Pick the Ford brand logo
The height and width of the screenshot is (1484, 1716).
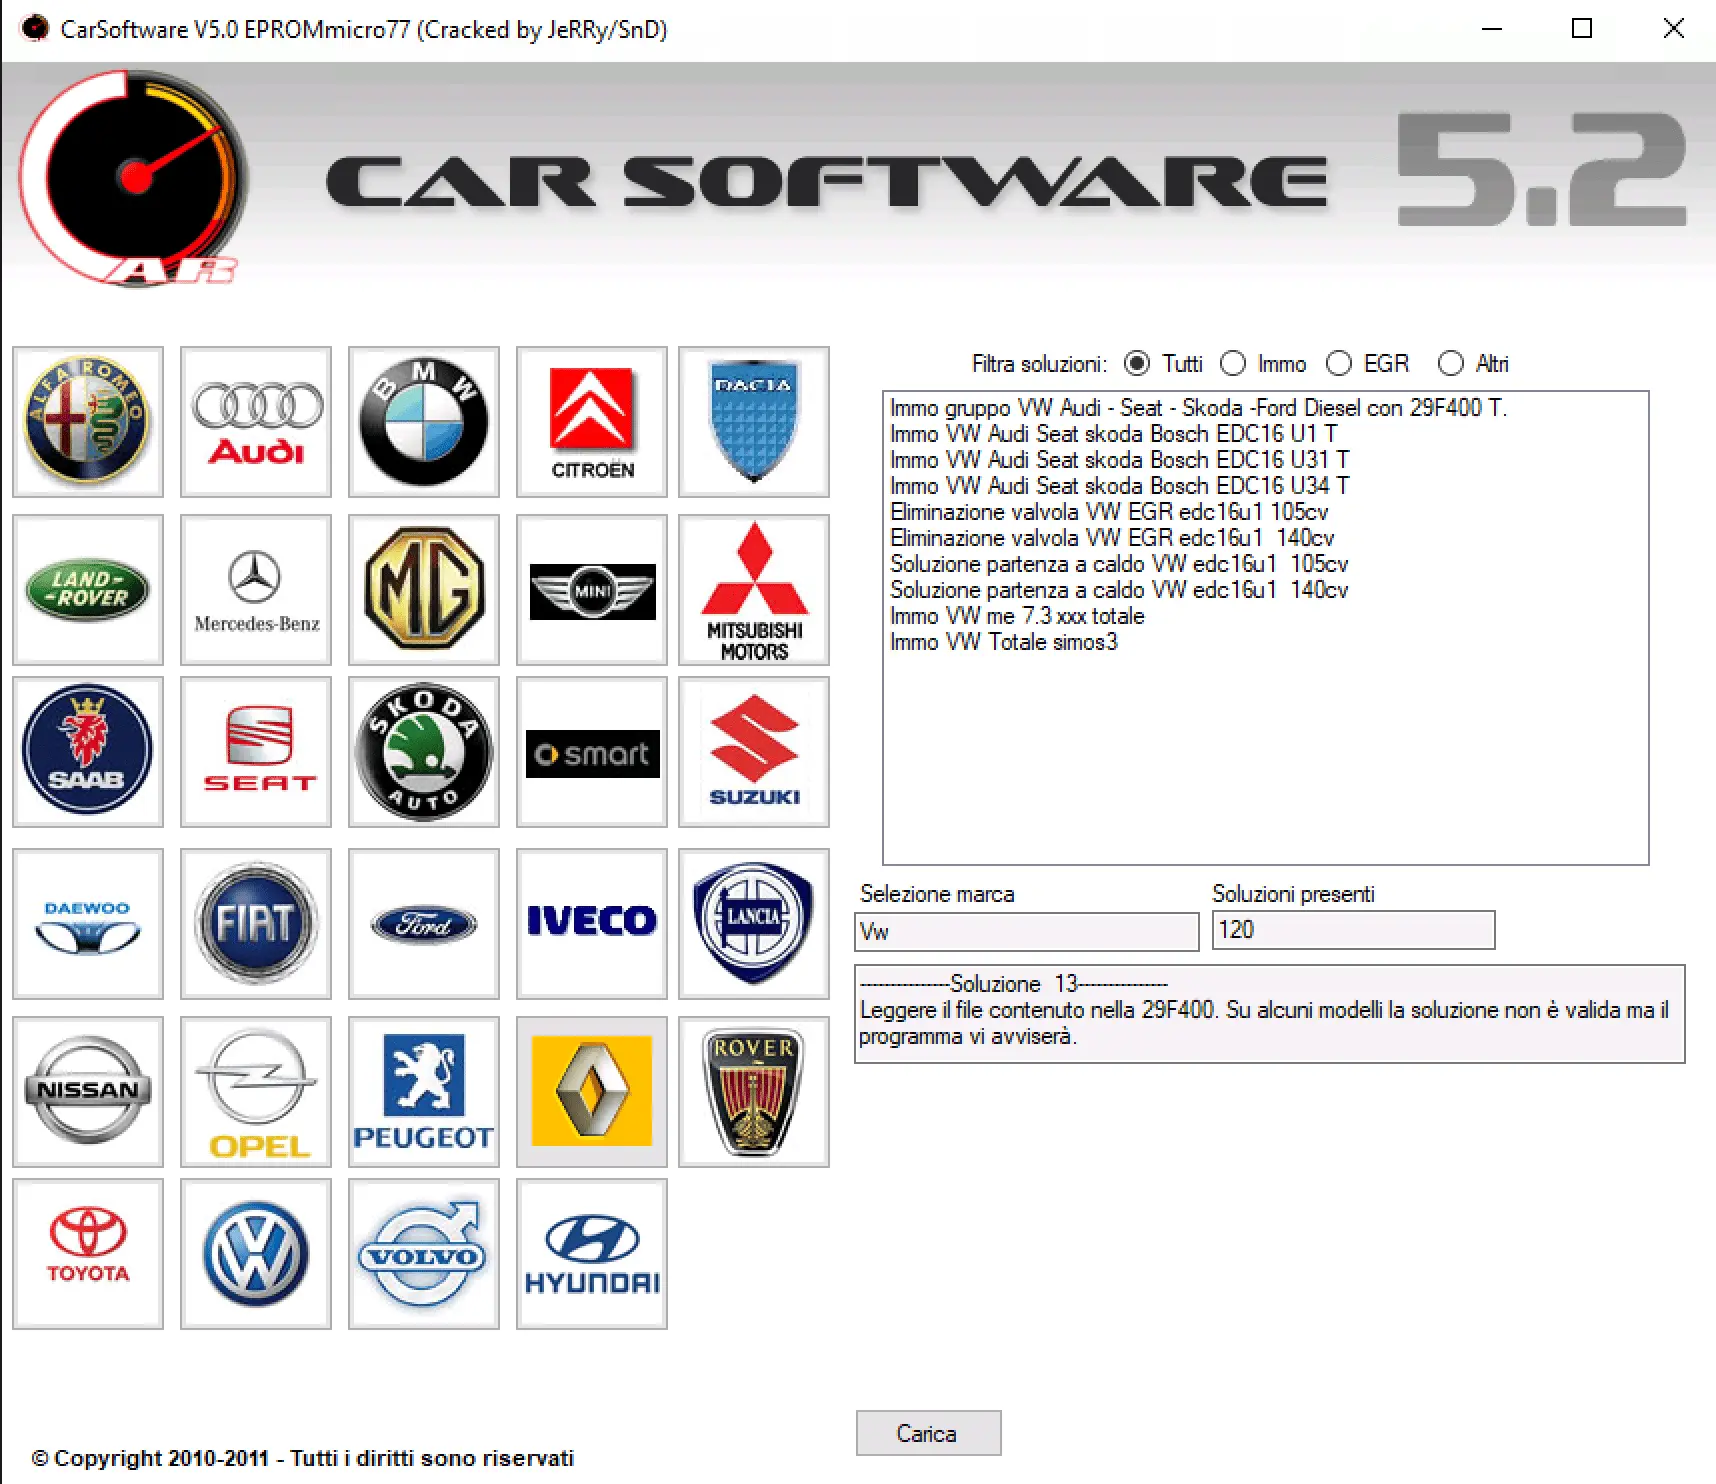(x=424, y=923)
